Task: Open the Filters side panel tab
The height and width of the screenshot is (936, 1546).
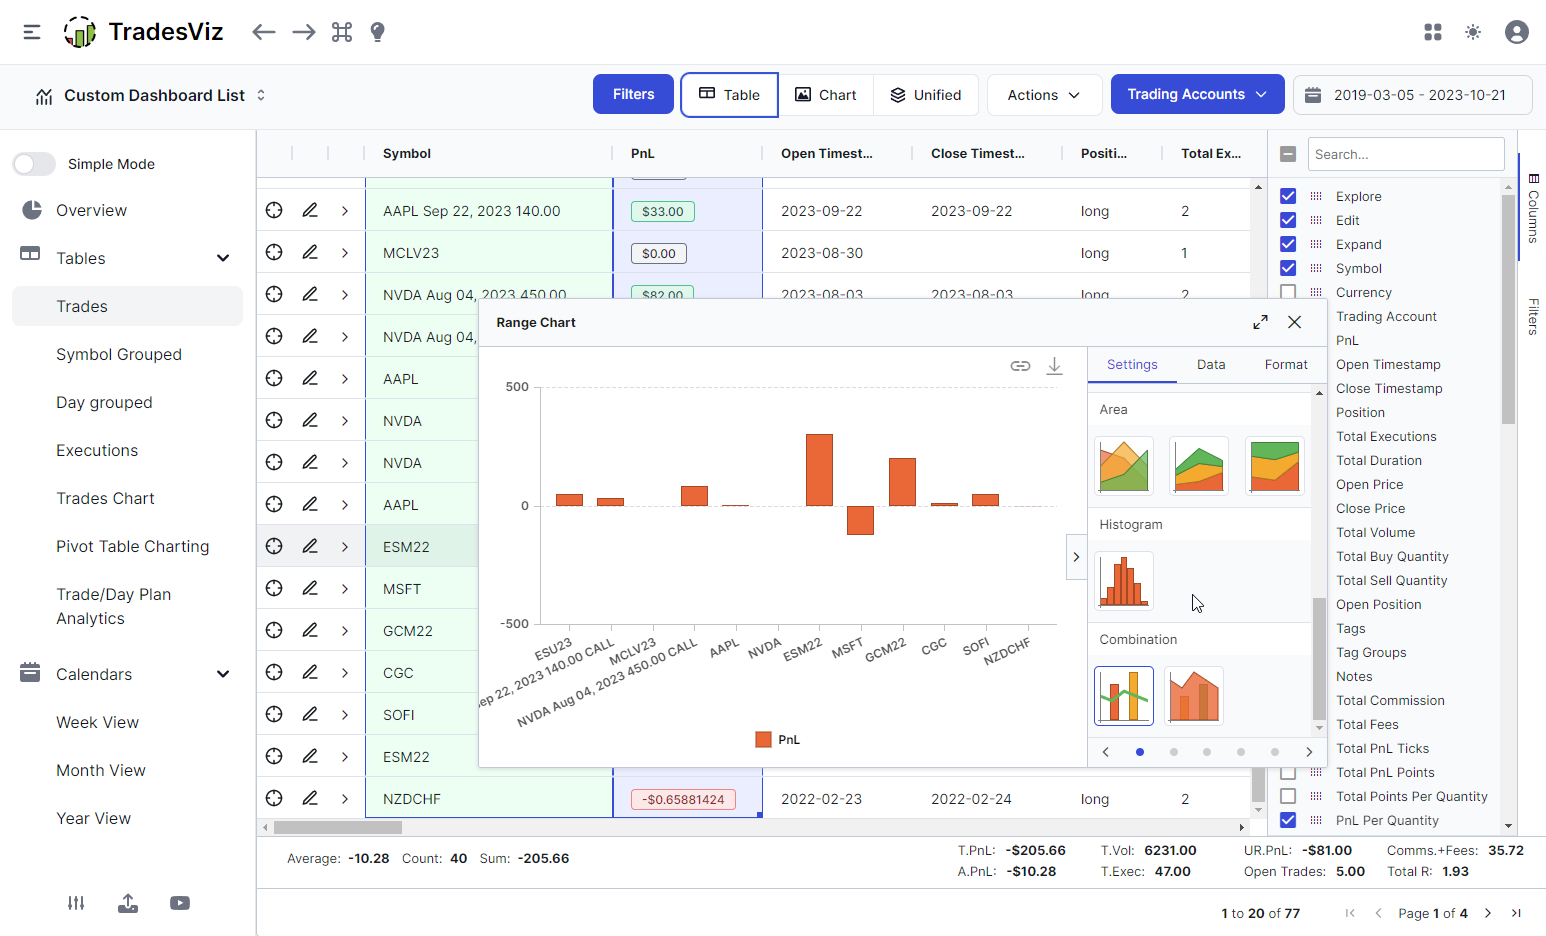Action: pyautogui.click(x=1533, y=316)
